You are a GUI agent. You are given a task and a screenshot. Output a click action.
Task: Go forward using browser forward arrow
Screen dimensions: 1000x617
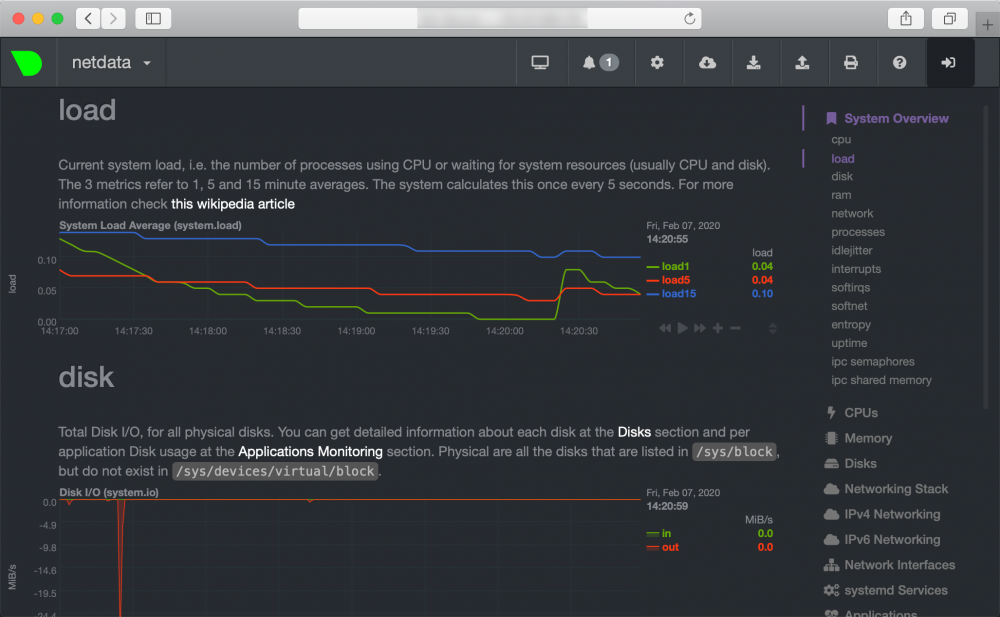pyautogui.click(x=113, y=19)
